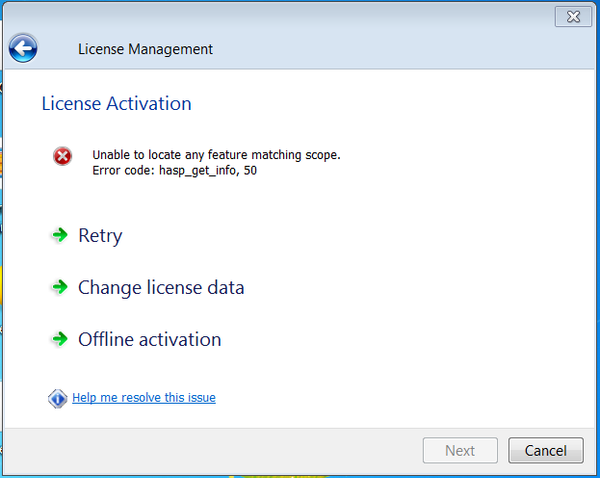600x478 pixels.
Task: Click the red error icon
Action: click(x=62, y=156)
